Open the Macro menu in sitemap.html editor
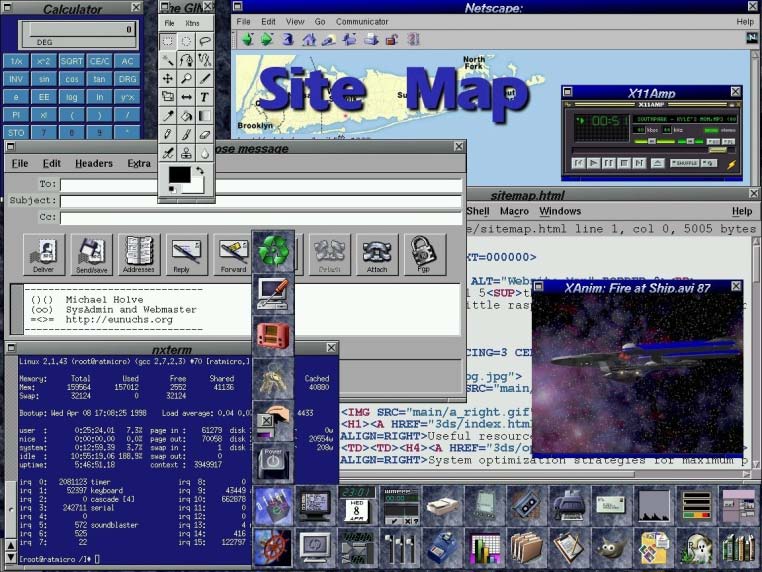The image size is (762, 572). pos(514,211)
